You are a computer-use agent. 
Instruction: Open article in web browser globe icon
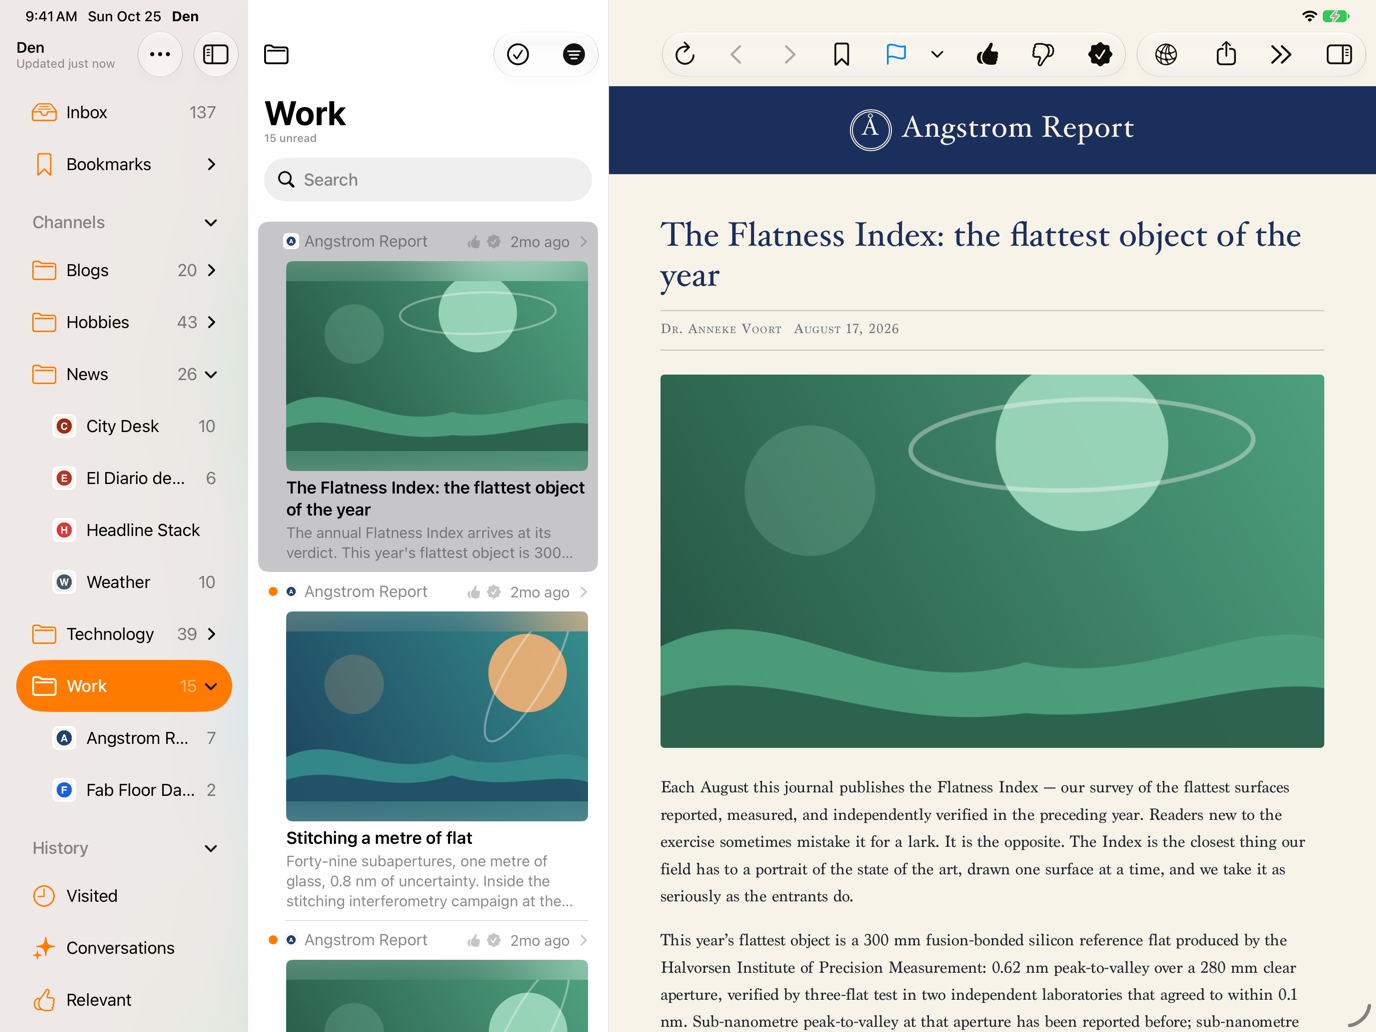coord(1166,54)
